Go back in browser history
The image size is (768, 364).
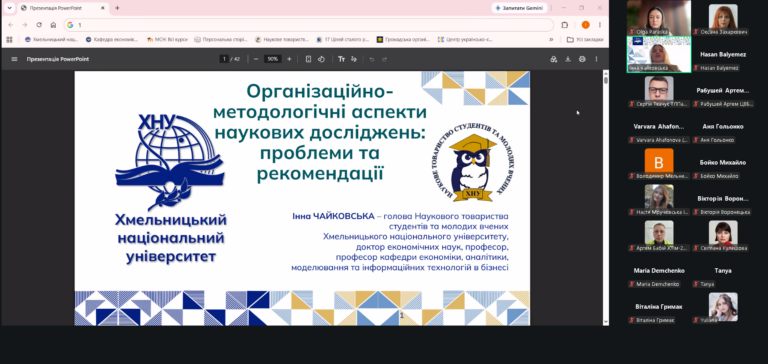[11, 25]
